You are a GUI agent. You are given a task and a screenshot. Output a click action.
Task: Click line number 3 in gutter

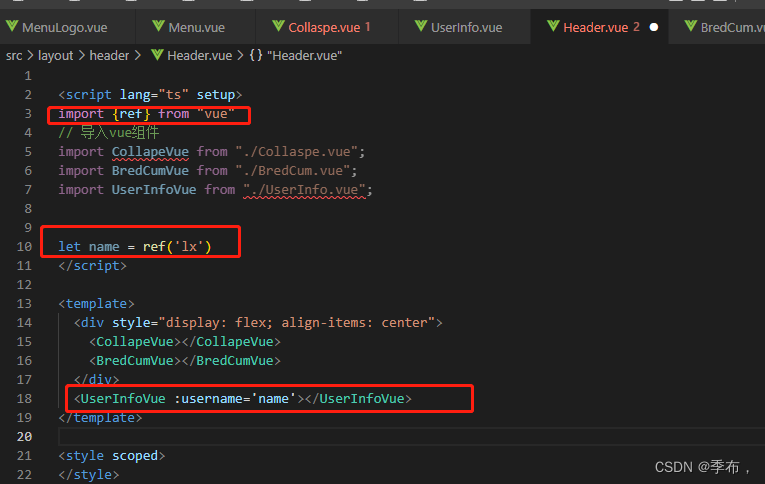28,114
